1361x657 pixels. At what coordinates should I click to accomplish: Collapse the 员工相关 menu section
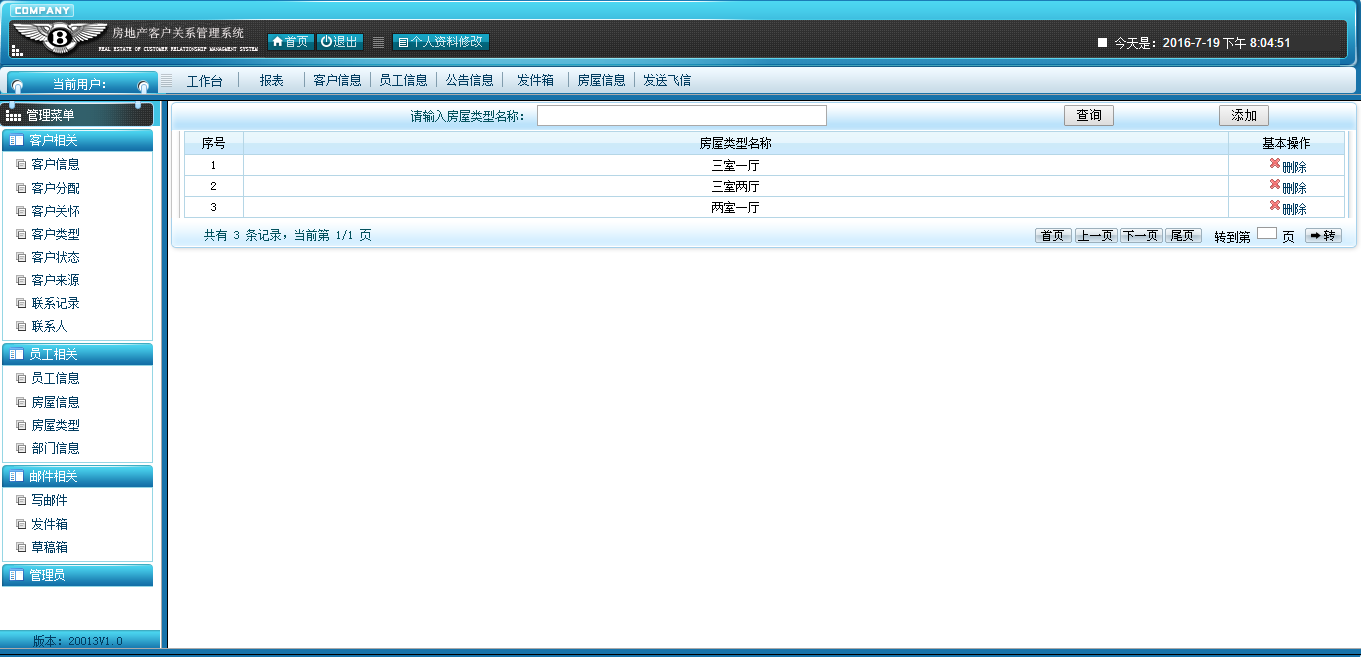(78, 354)
